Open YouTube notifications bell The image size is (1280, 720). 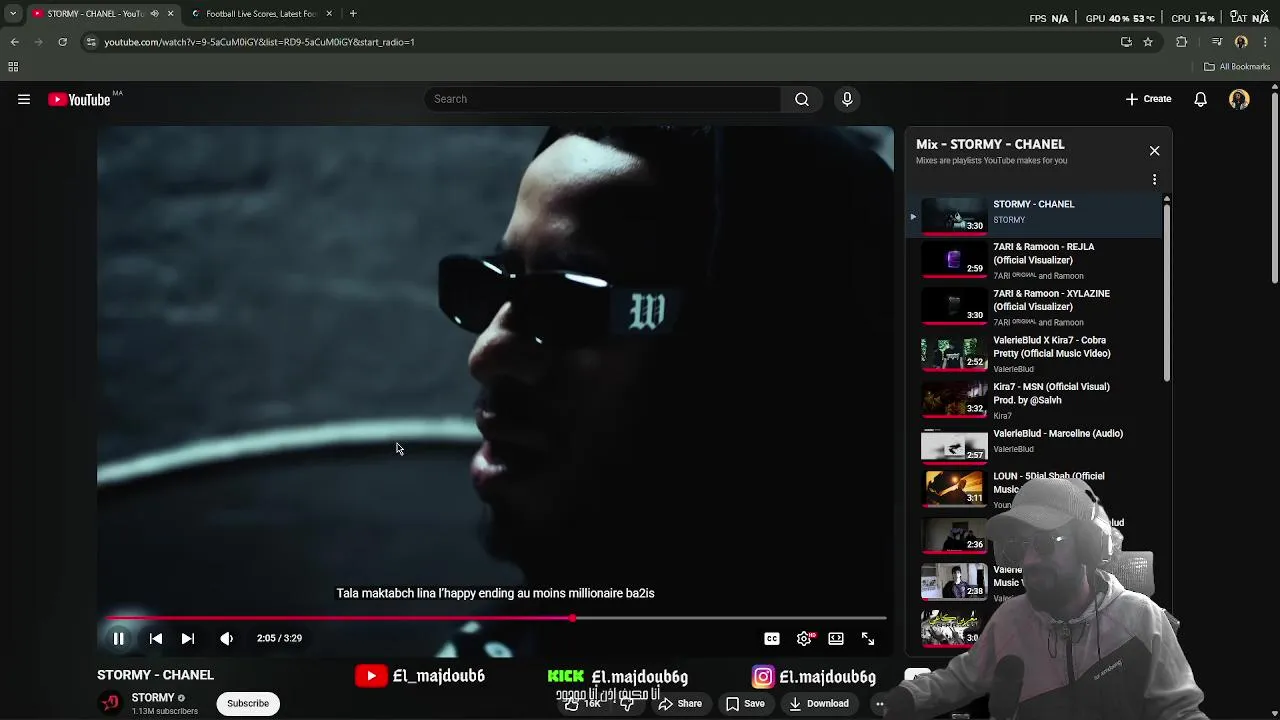click(x=1200, y=99)
